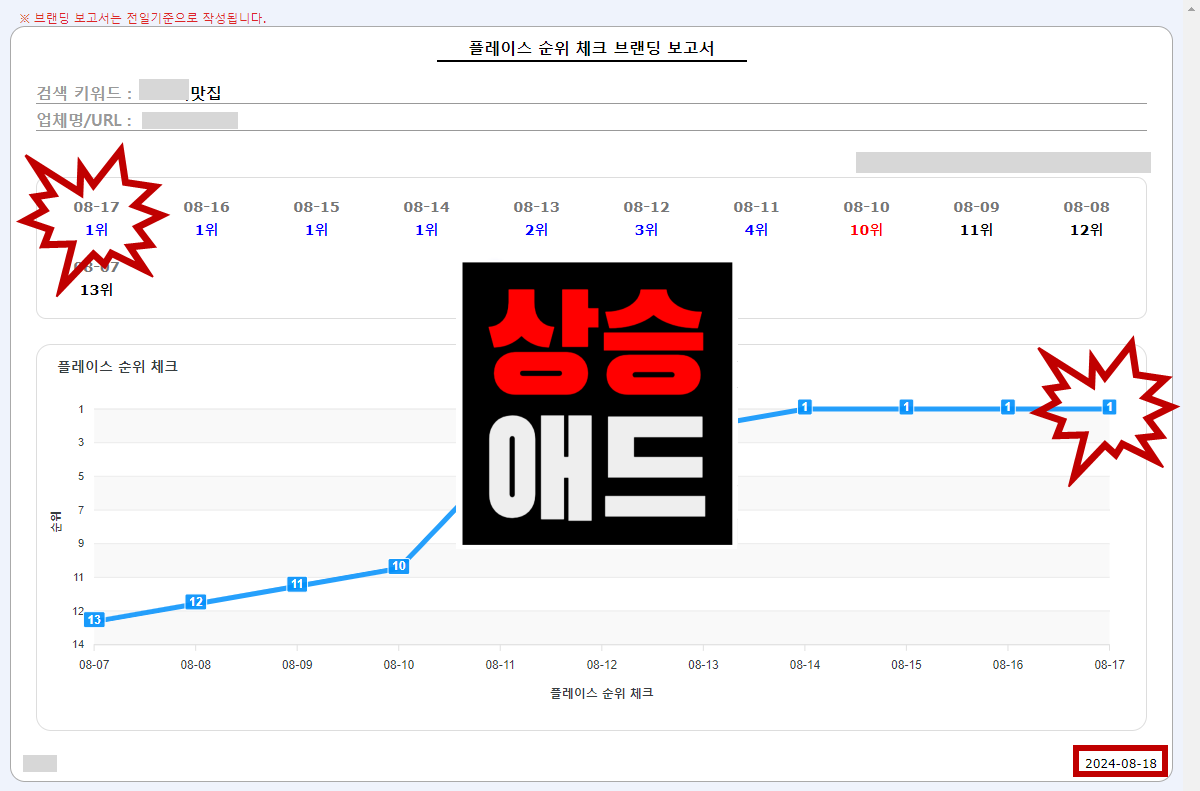Select the rank 1 data point above 08-17

pos(1109,407)
